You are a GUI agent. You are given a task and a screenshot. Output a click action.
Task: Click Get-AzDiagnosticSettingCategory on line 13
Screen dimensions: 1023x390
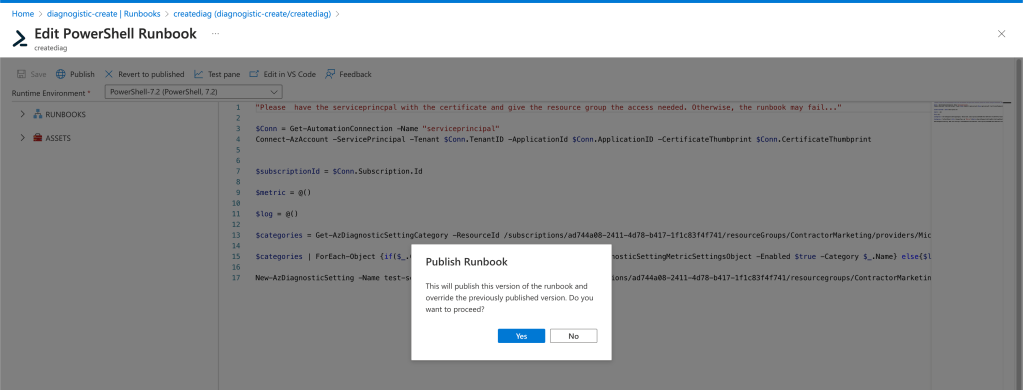[x=382, y=235]
